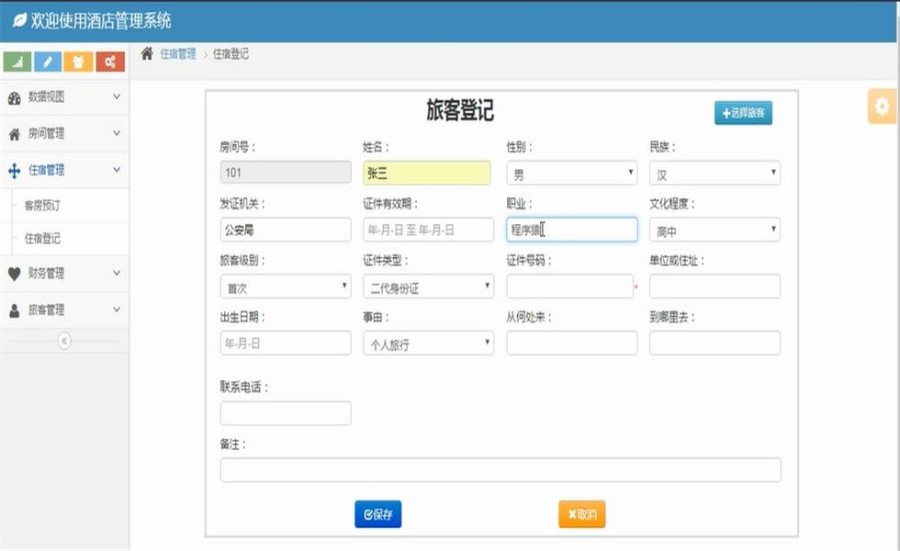This screenshot has width=900, height=551.
Task: Open the 文化程度 dropdown
Action: [715, 230]
